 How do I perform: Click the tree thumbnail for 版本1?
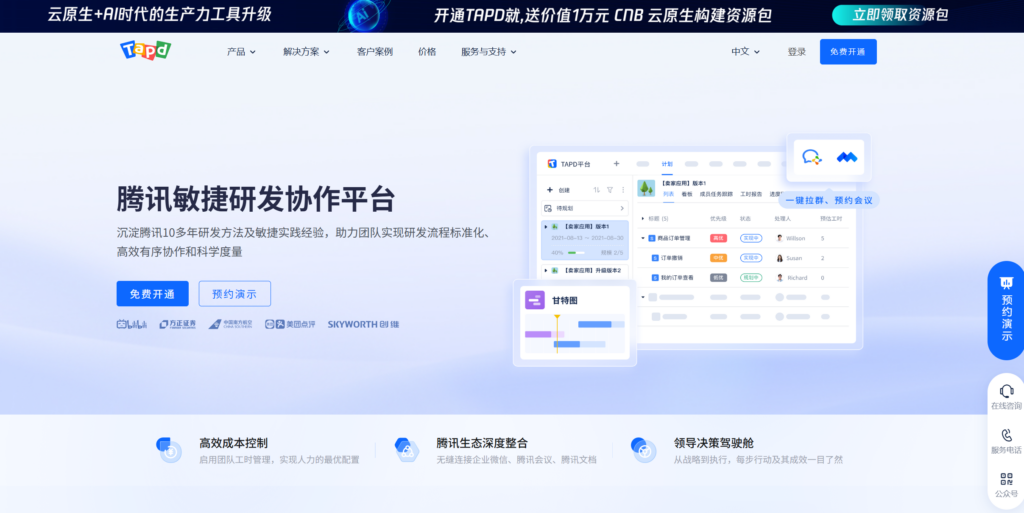(x=647, y=189)
